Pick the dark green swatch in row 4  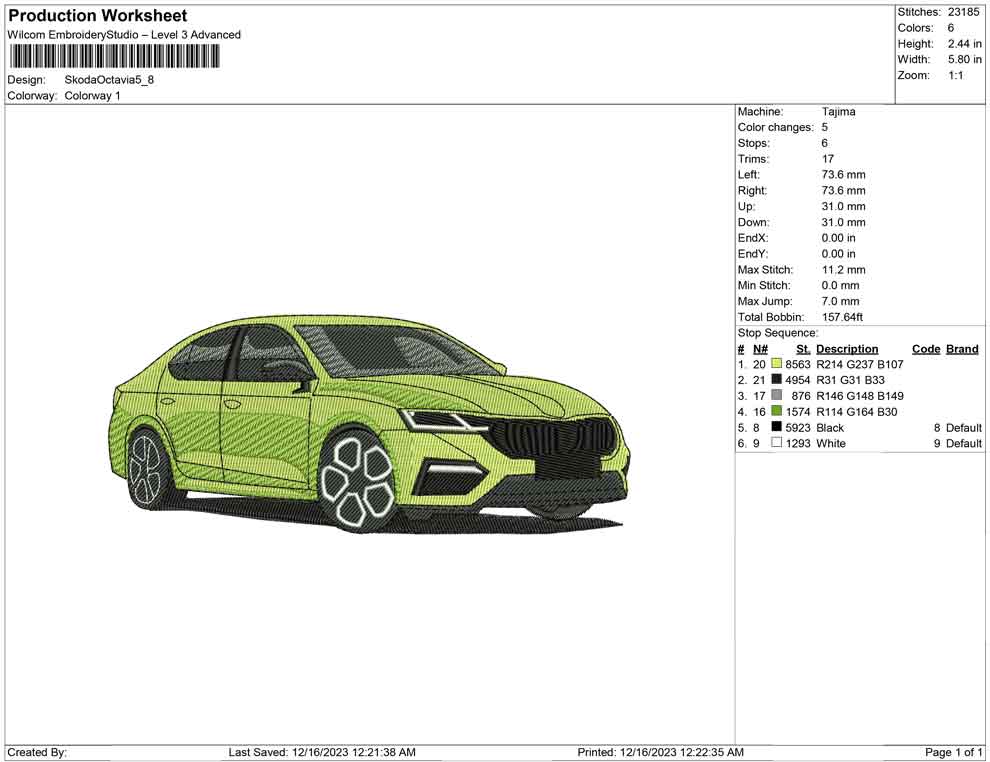point(776,412)
